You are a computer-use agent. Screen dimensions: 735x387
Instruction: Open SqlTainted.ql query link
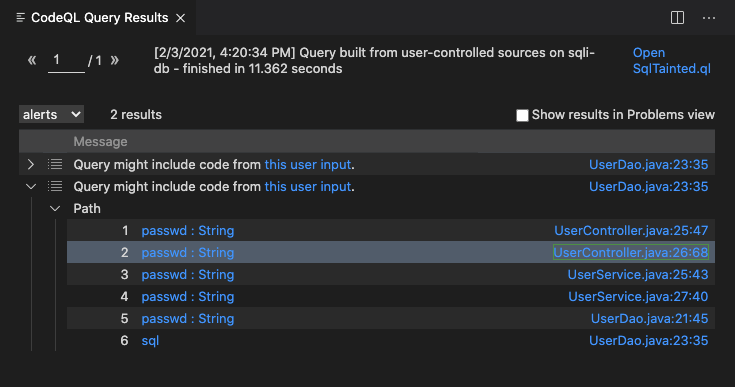(x=671, y=60)
